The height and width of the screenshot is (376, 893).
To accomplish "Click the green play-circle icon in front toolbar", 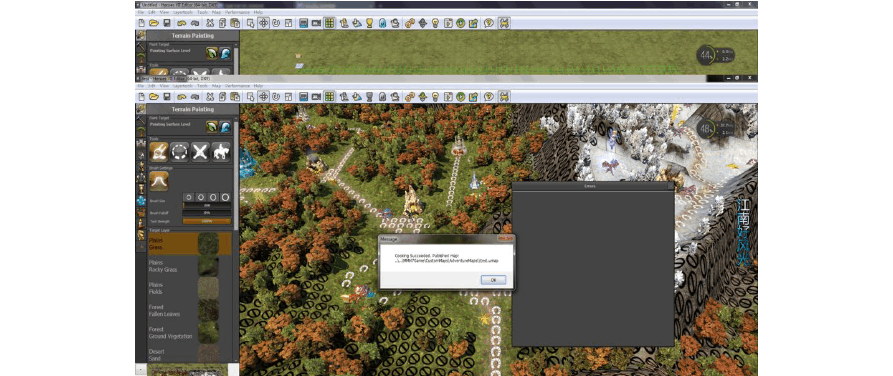I will [461, 96].
